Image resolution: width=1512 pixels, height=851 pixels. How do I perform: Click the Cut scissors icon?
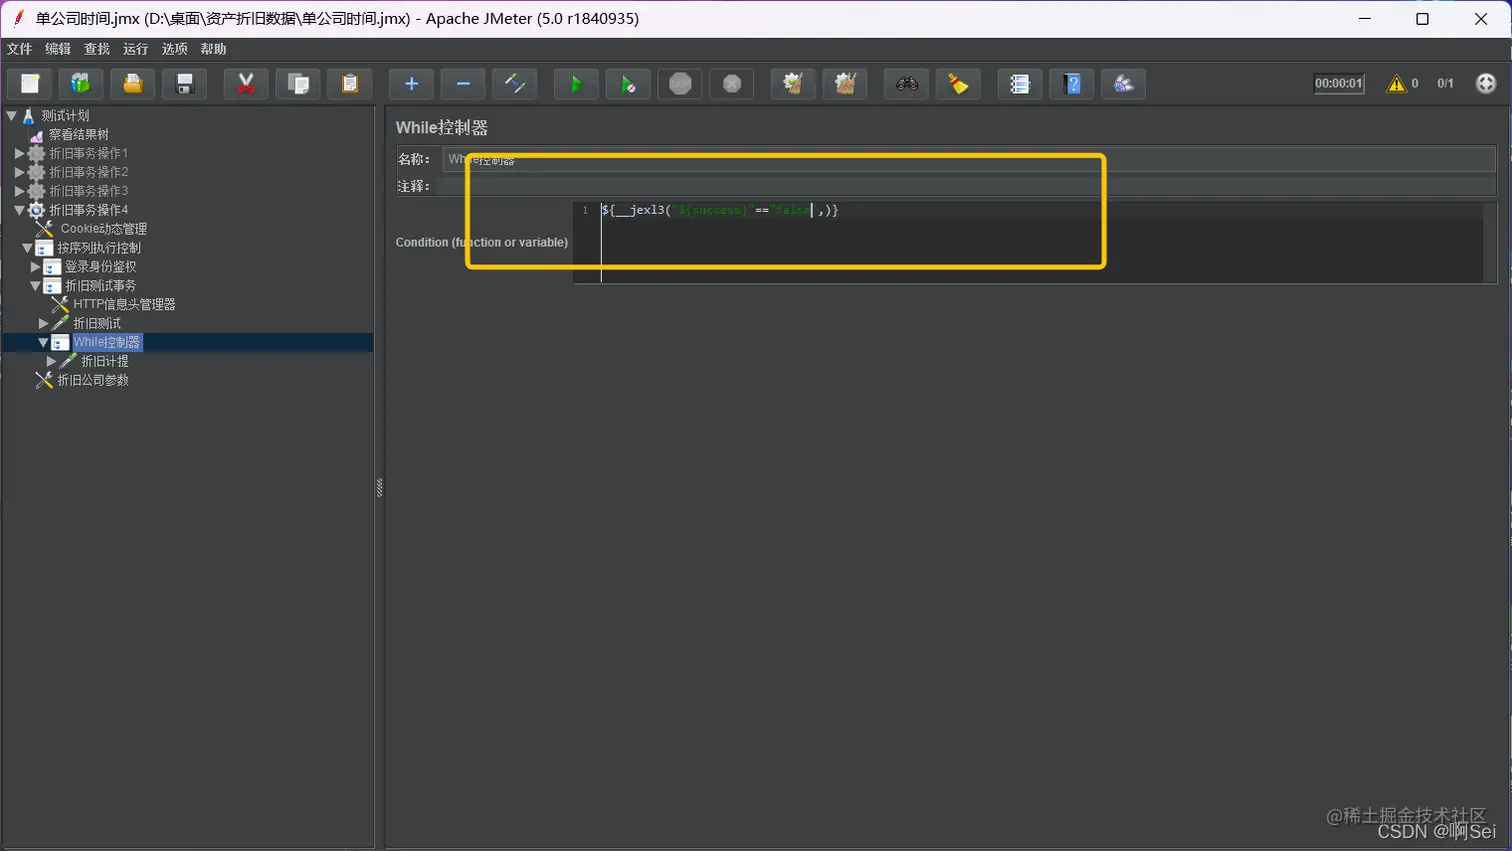[x=246, y=84]
